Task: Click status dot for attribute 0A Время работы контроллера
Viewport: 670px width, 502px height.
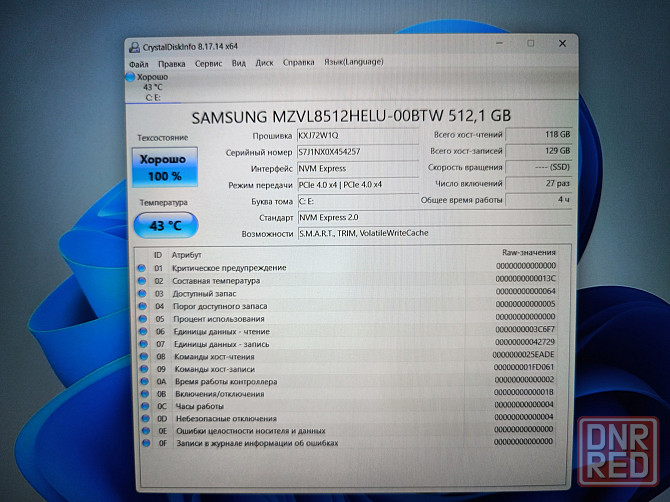Action: point(145,381)
